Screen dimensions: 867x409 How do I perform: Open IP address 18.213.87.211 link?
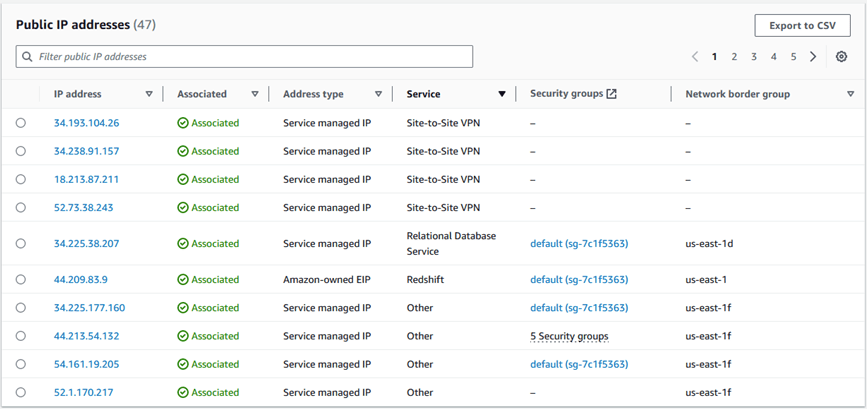[86, 180]
